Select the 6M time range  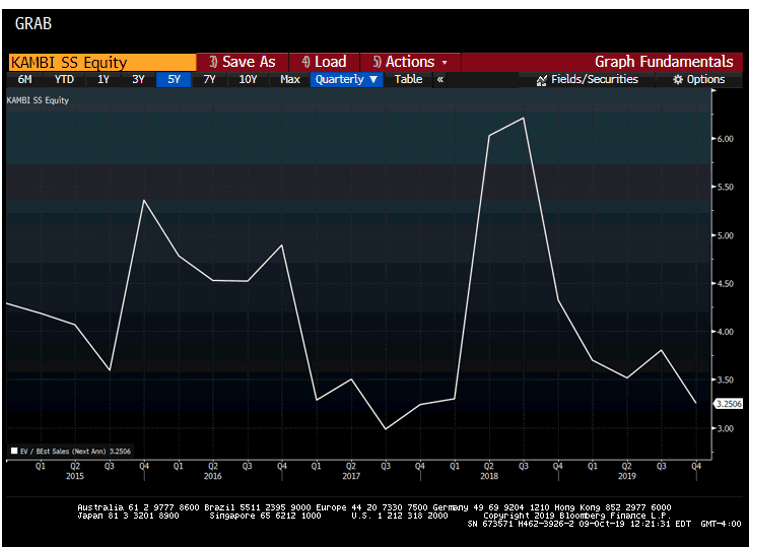coord(25,79)
